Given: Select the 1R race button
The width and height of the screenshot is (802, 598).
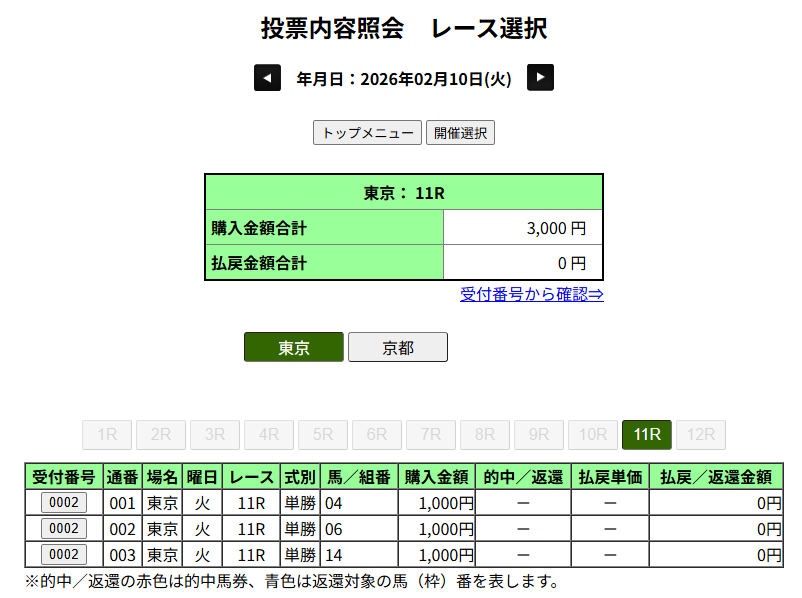Looking at the screenshot, I should click(107, 435).
